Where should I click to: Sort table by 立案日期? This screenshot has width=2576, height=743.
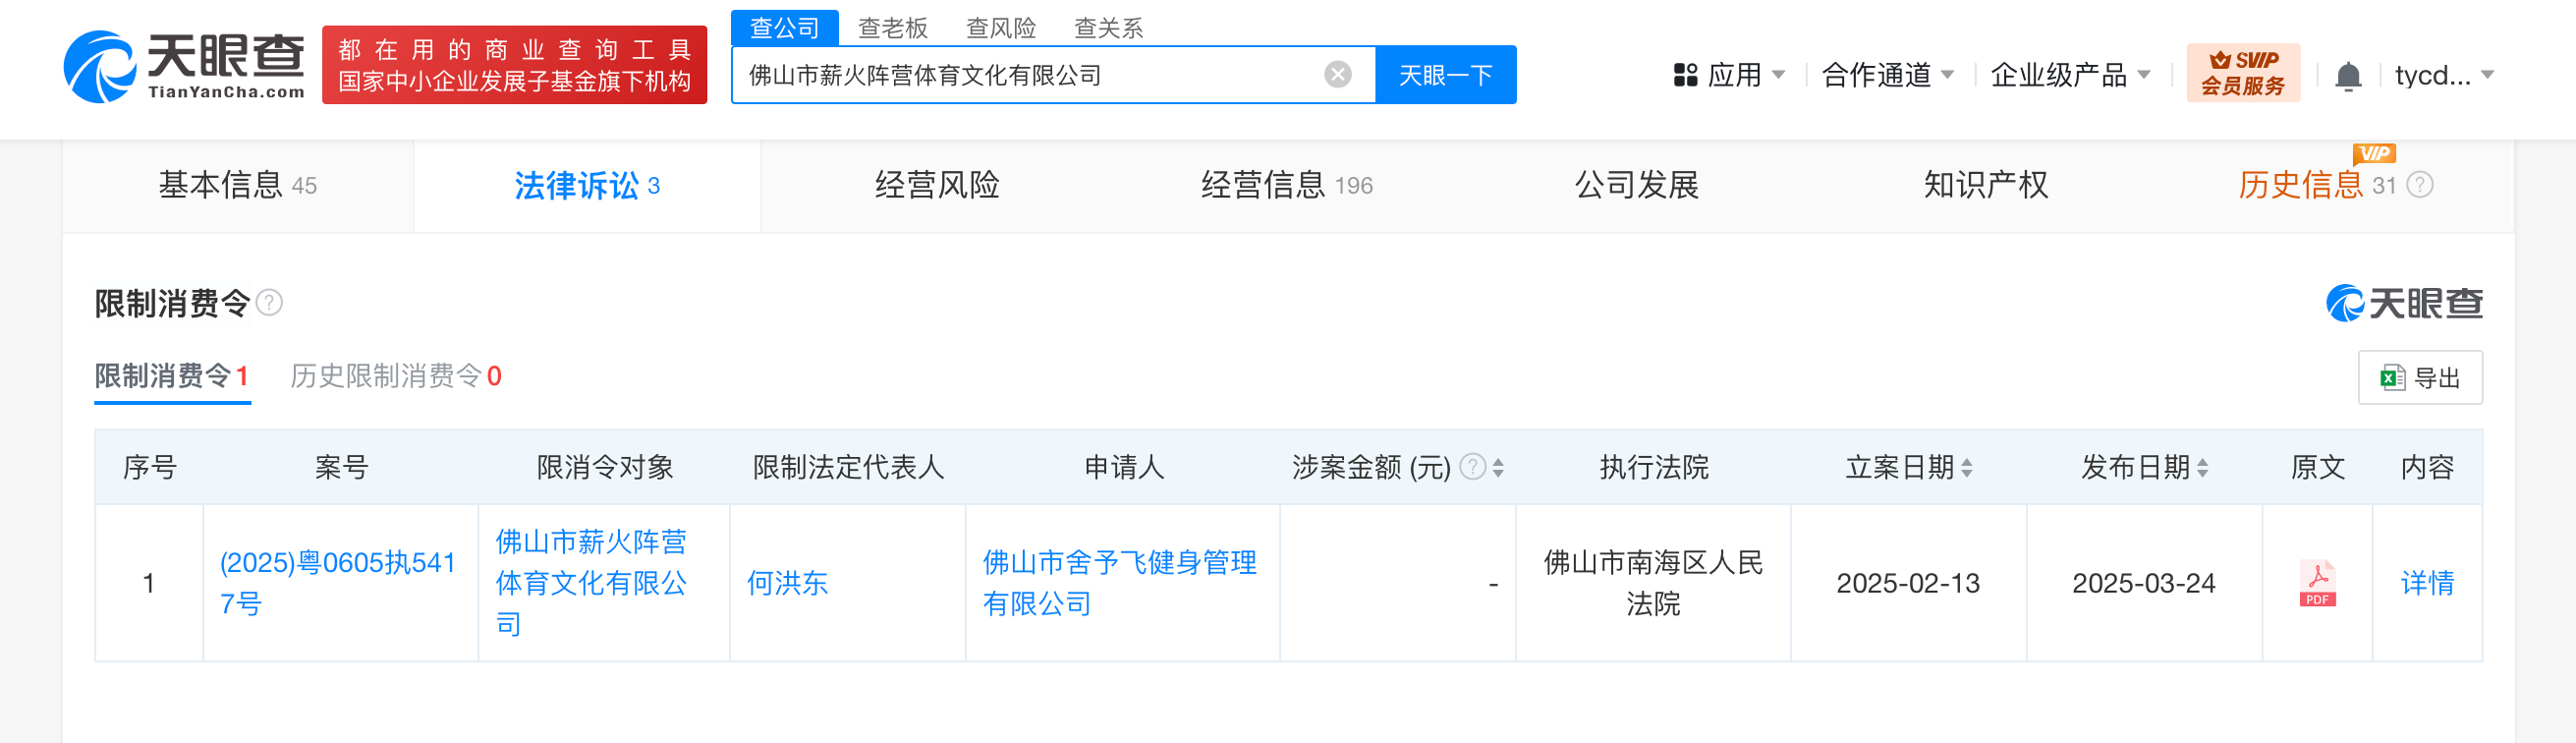[1966, 467]
